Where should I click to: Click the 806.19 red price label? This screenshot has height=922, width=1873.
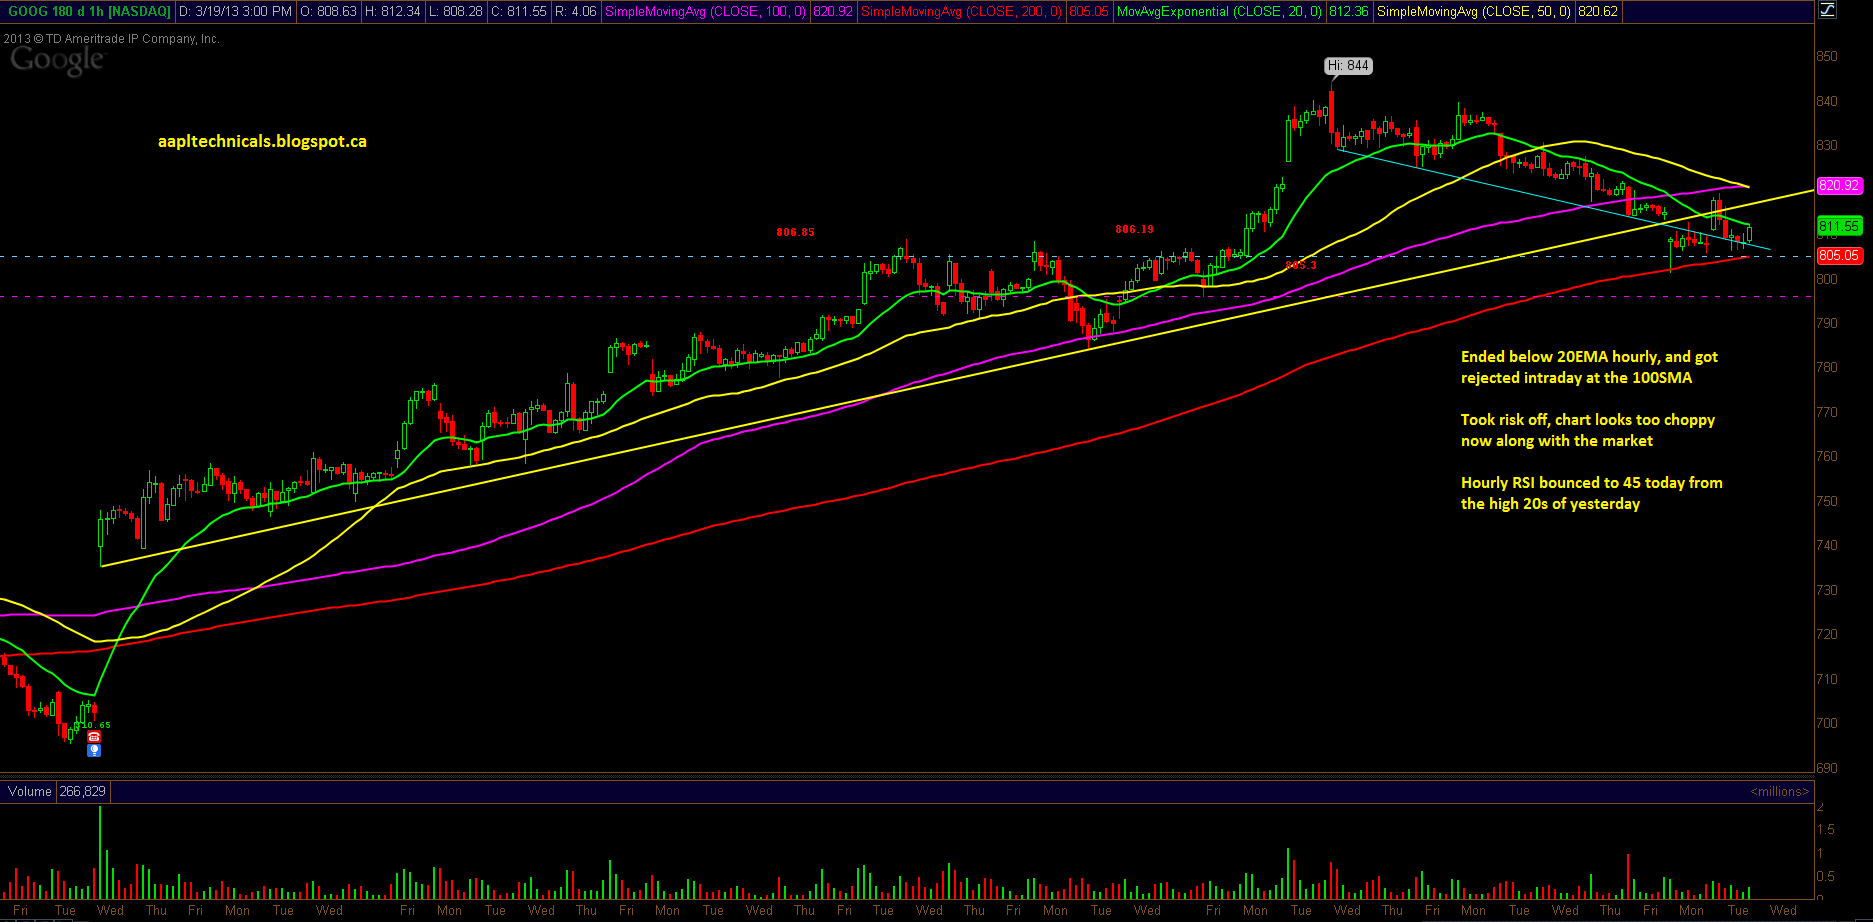pos(1134,229)
